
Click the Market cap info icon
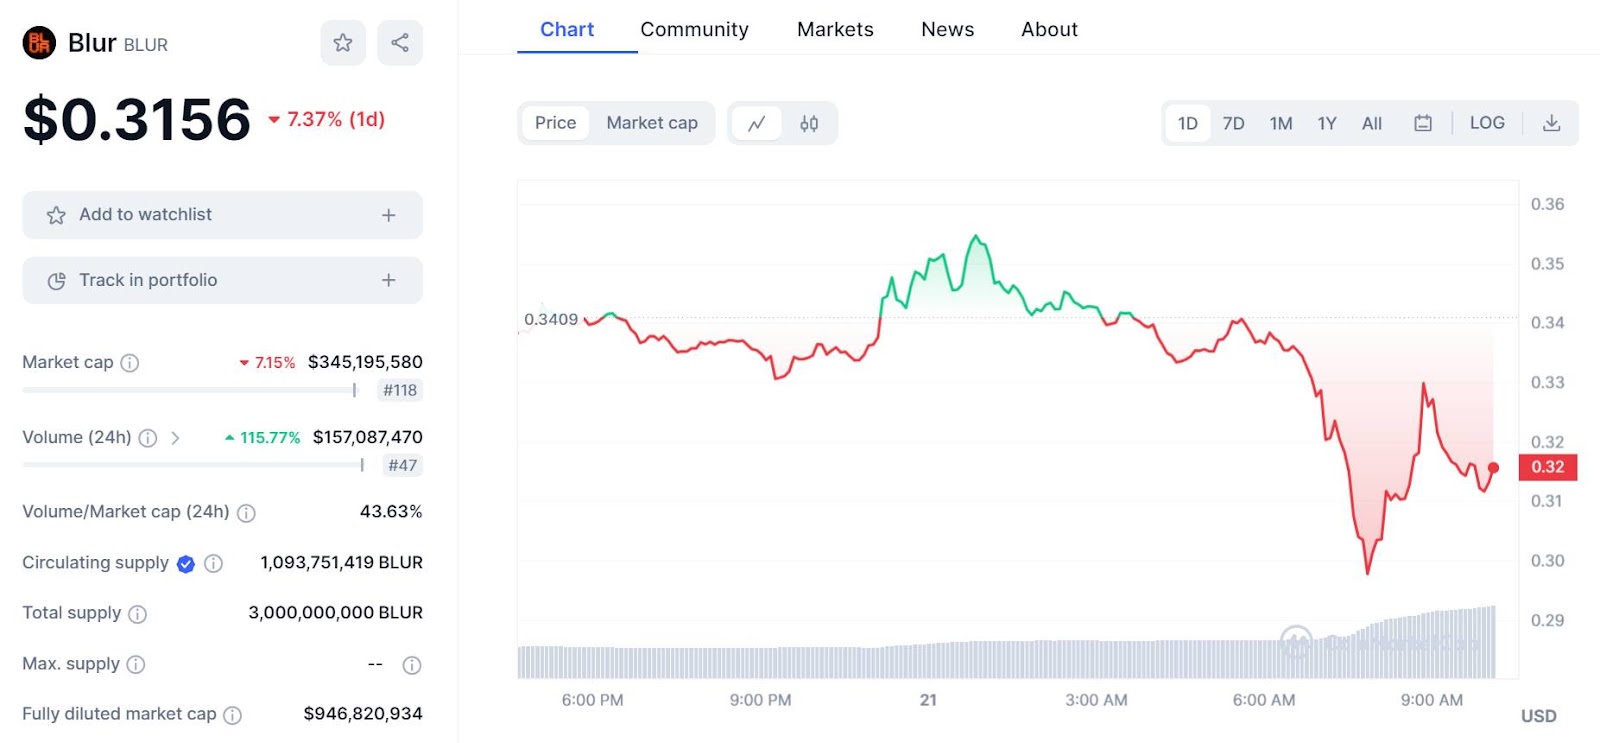130,363
